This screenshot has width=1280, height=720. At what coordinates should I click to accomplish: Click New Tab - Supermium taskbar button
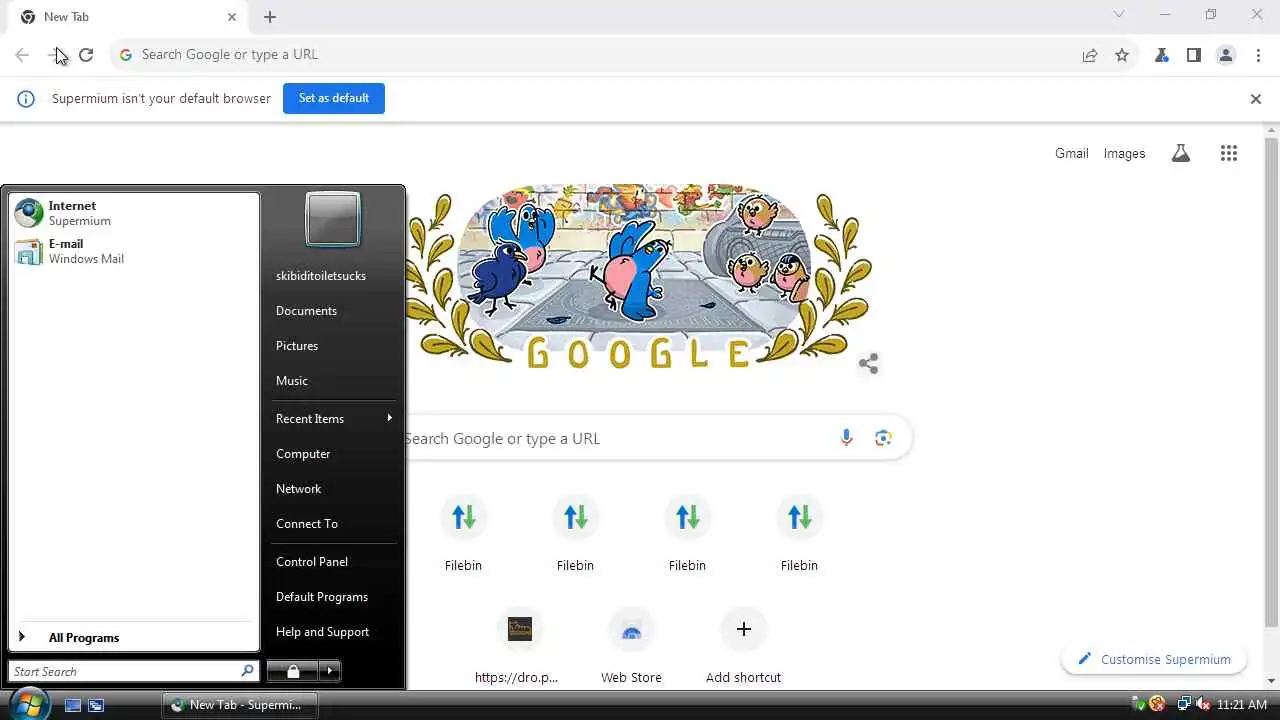coord(240,705)
